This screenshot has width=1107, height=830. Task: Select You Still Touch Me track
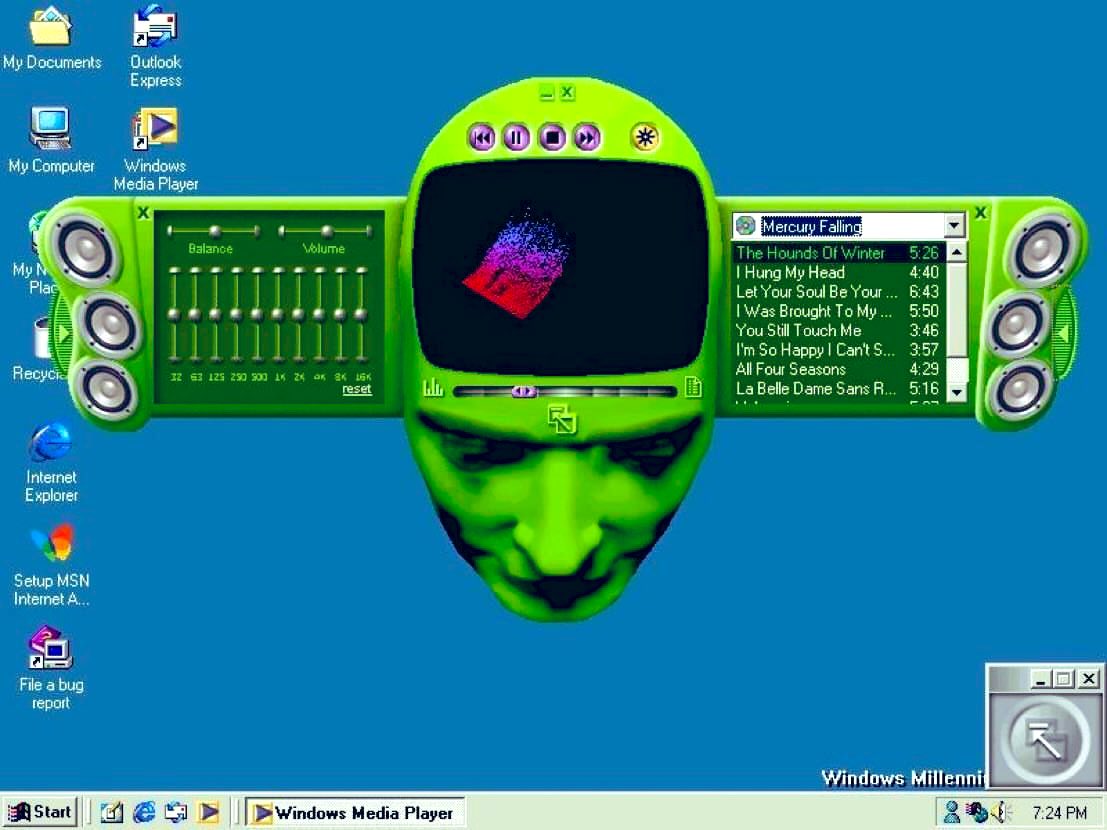click(x=837, y=330)
